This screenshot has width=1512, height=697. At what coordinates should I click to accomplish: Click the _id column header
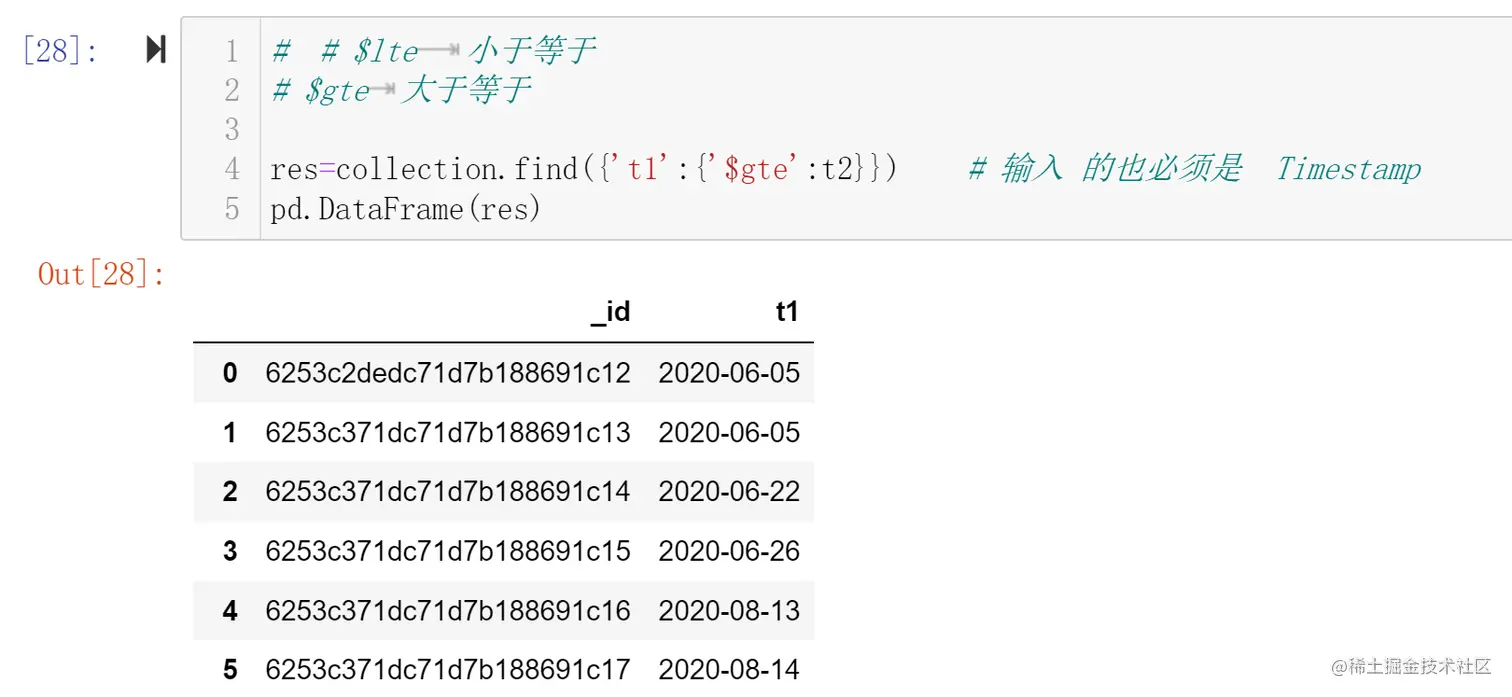tap(610, 313)
